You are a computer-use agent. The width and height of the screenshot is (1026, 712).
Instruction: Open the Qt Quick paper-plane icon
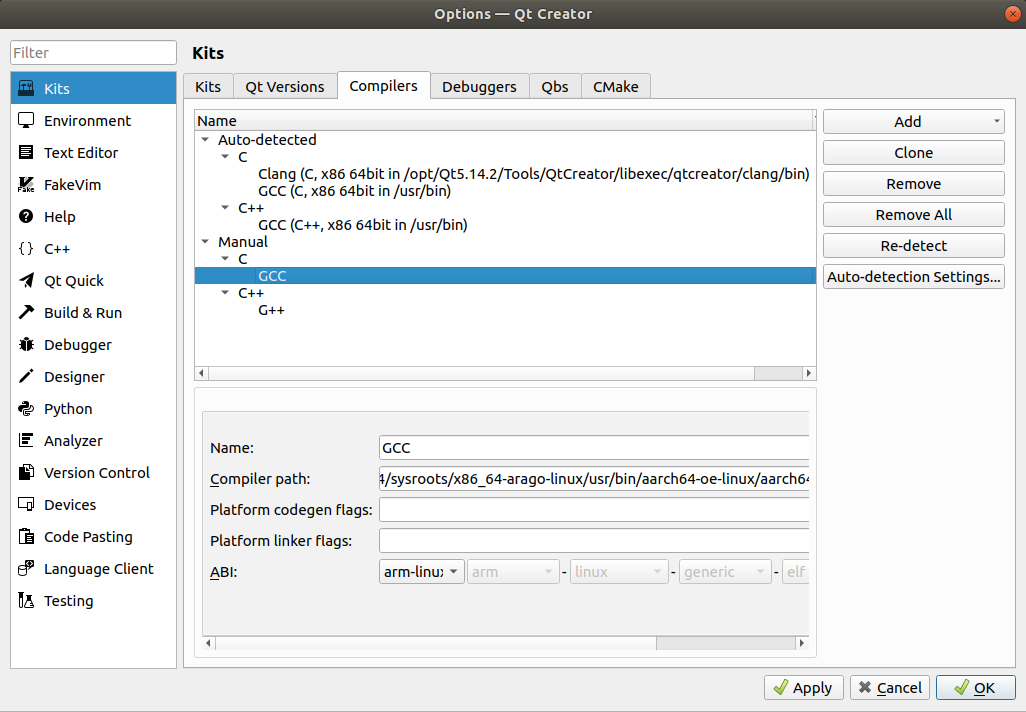click(x=27, y=281)
